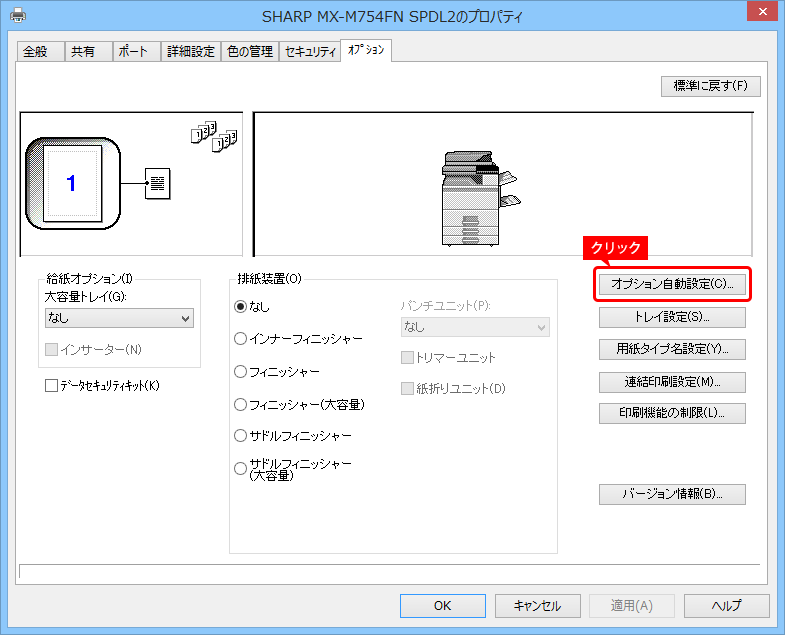The image size is (785, 635).
Task: Select the サドルフィニッシャー radio option
Action: (240, 436)
